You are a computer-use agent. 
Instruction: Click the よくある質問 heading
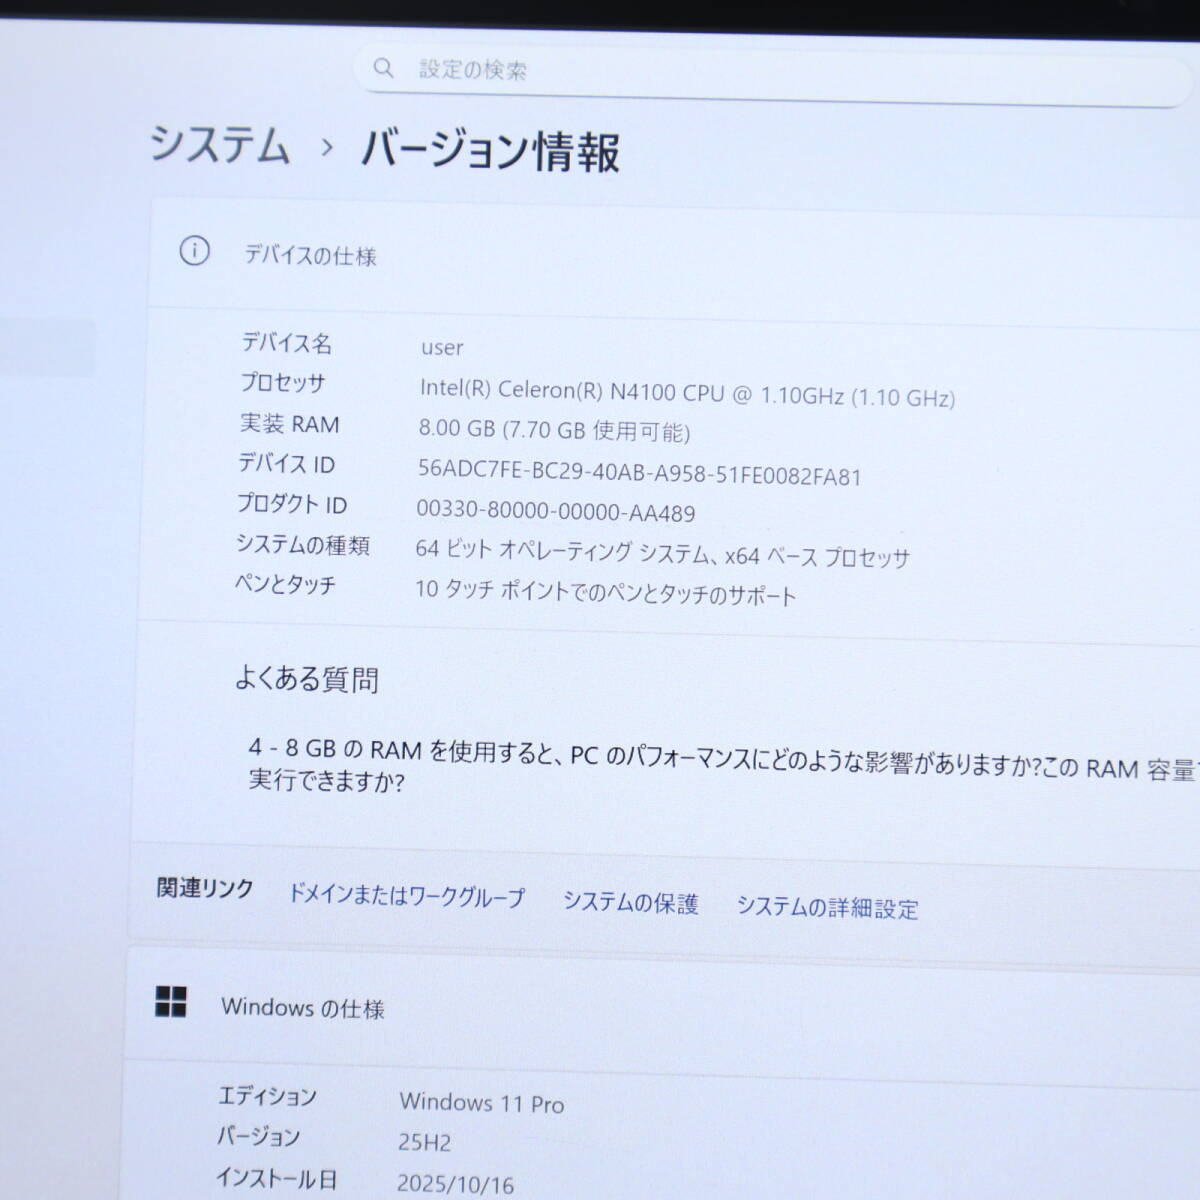click(x=306, y=679)
